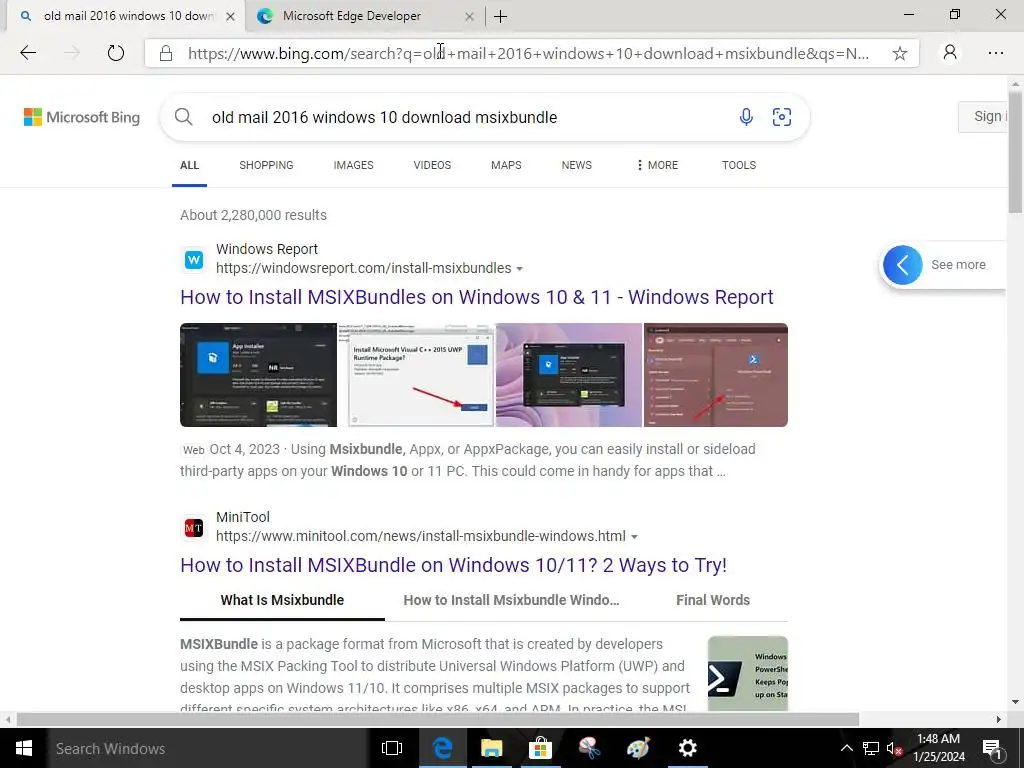
Task: View site lock information icon
Action: [166, 54]
